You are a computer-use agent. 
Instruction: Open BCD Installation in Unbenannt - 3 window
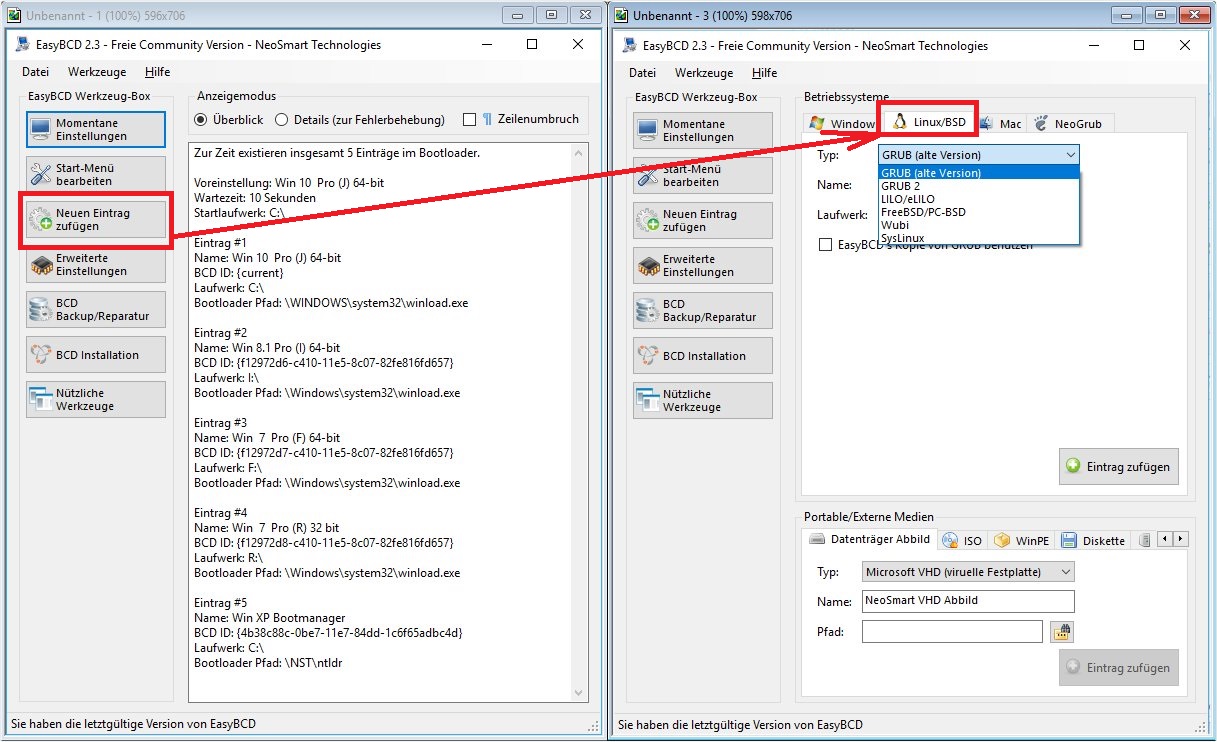tap(703, 356)
